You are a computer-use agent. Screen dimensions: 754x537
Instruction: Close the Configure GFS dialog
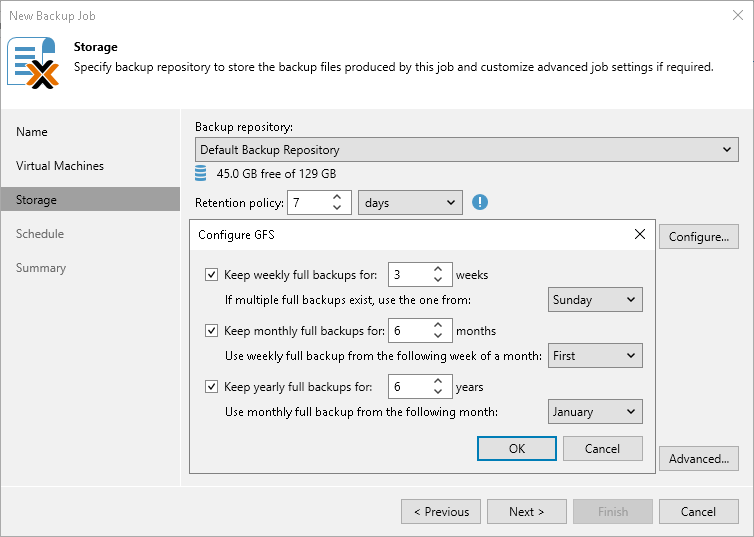coord(640,235)
